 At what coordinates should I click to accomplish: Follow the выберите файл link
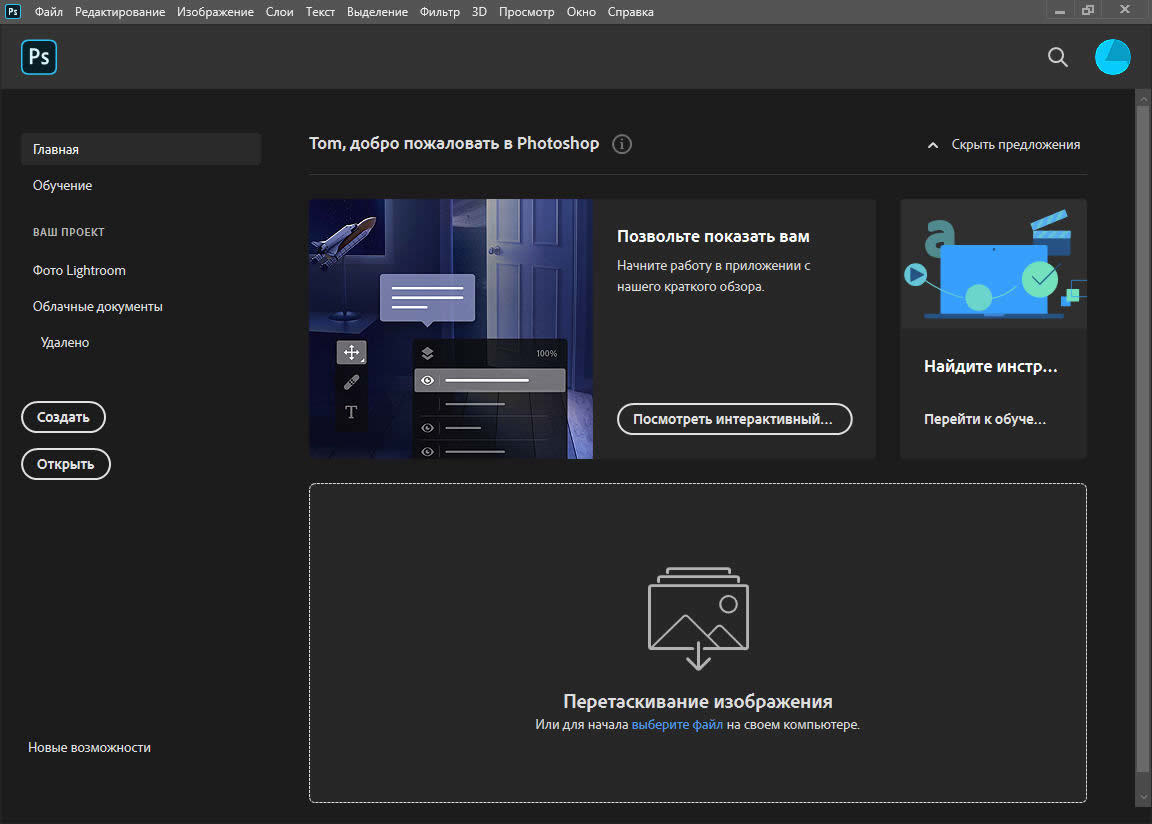click(x=677, y=725)
